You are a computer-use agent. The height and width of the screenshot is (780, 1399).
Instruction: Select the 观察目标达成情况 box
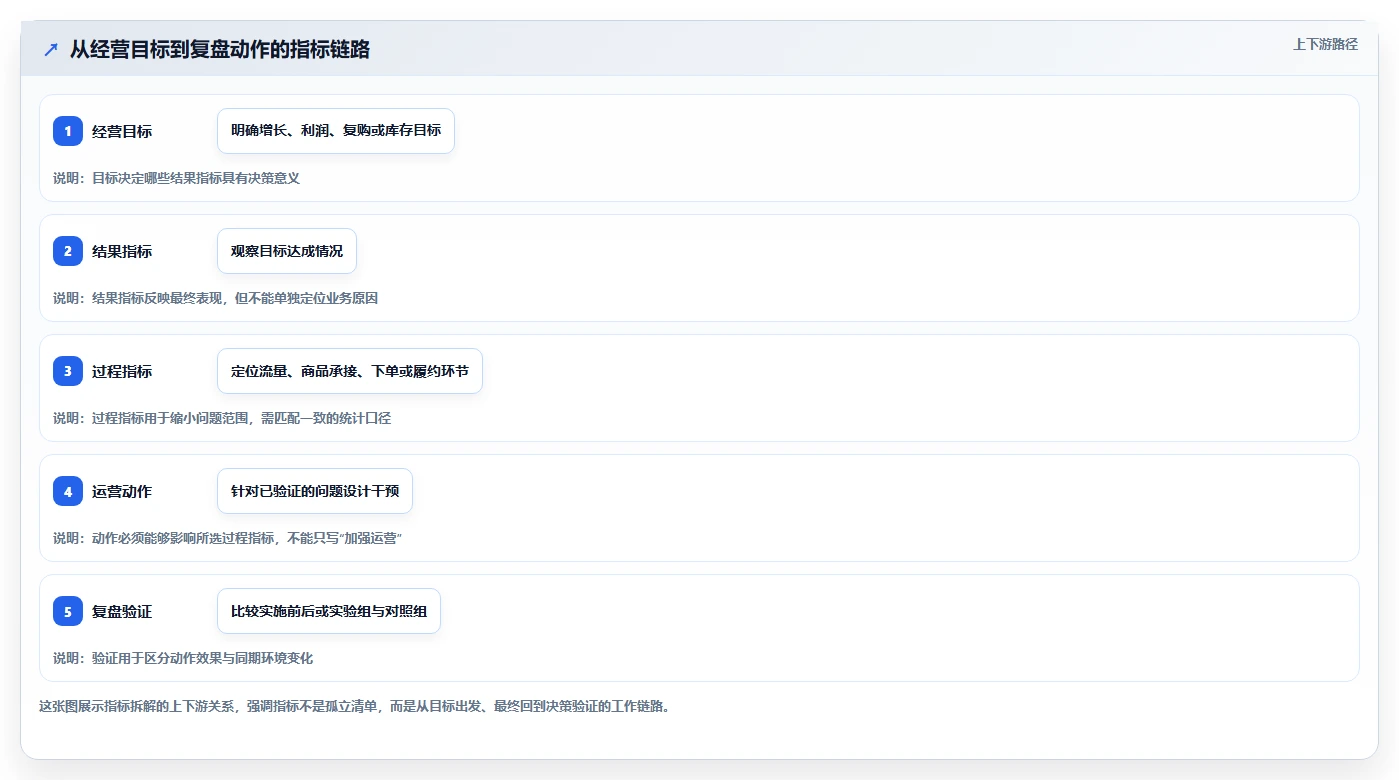(287, 251)
